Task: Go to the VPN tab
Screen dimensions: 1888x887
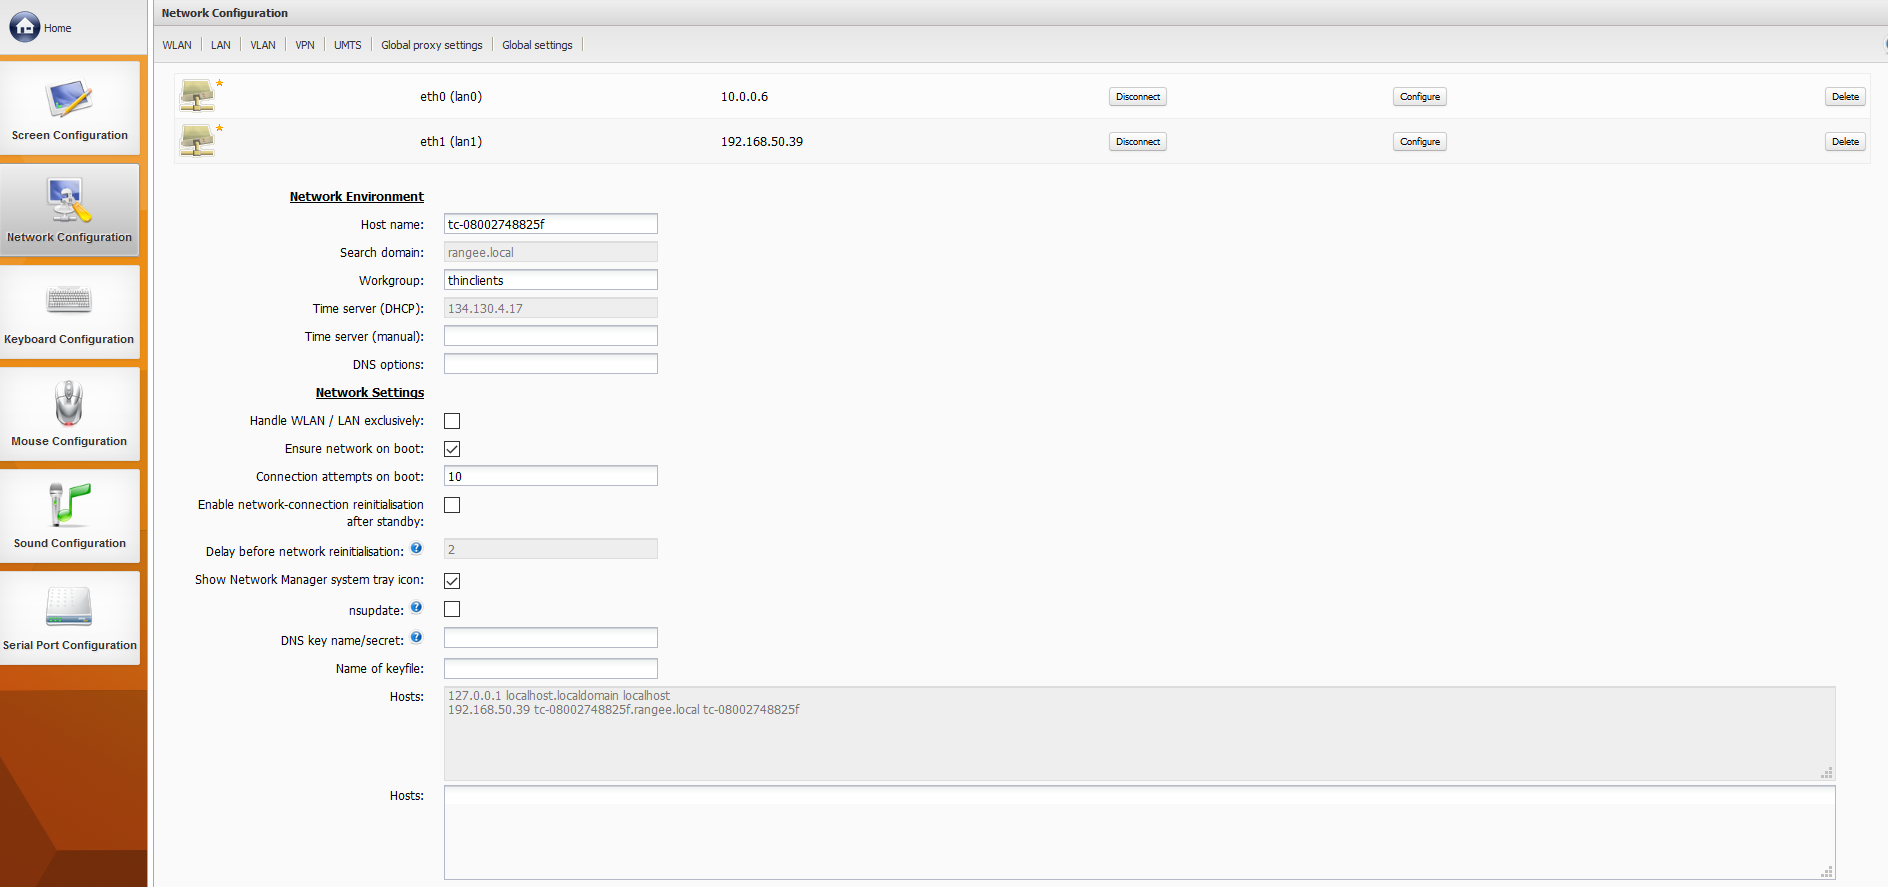Action: 305,45
